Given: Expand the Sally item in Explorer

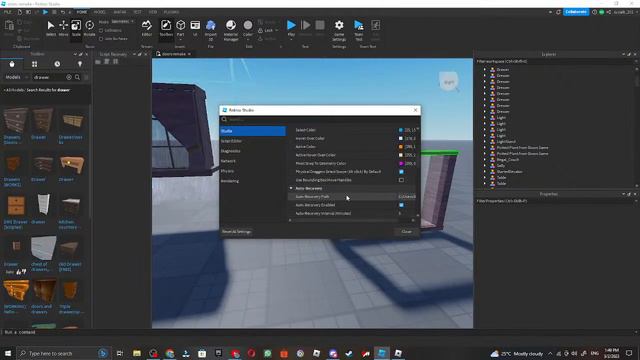Looking at the screenshot, I should [x=485, y=166].
